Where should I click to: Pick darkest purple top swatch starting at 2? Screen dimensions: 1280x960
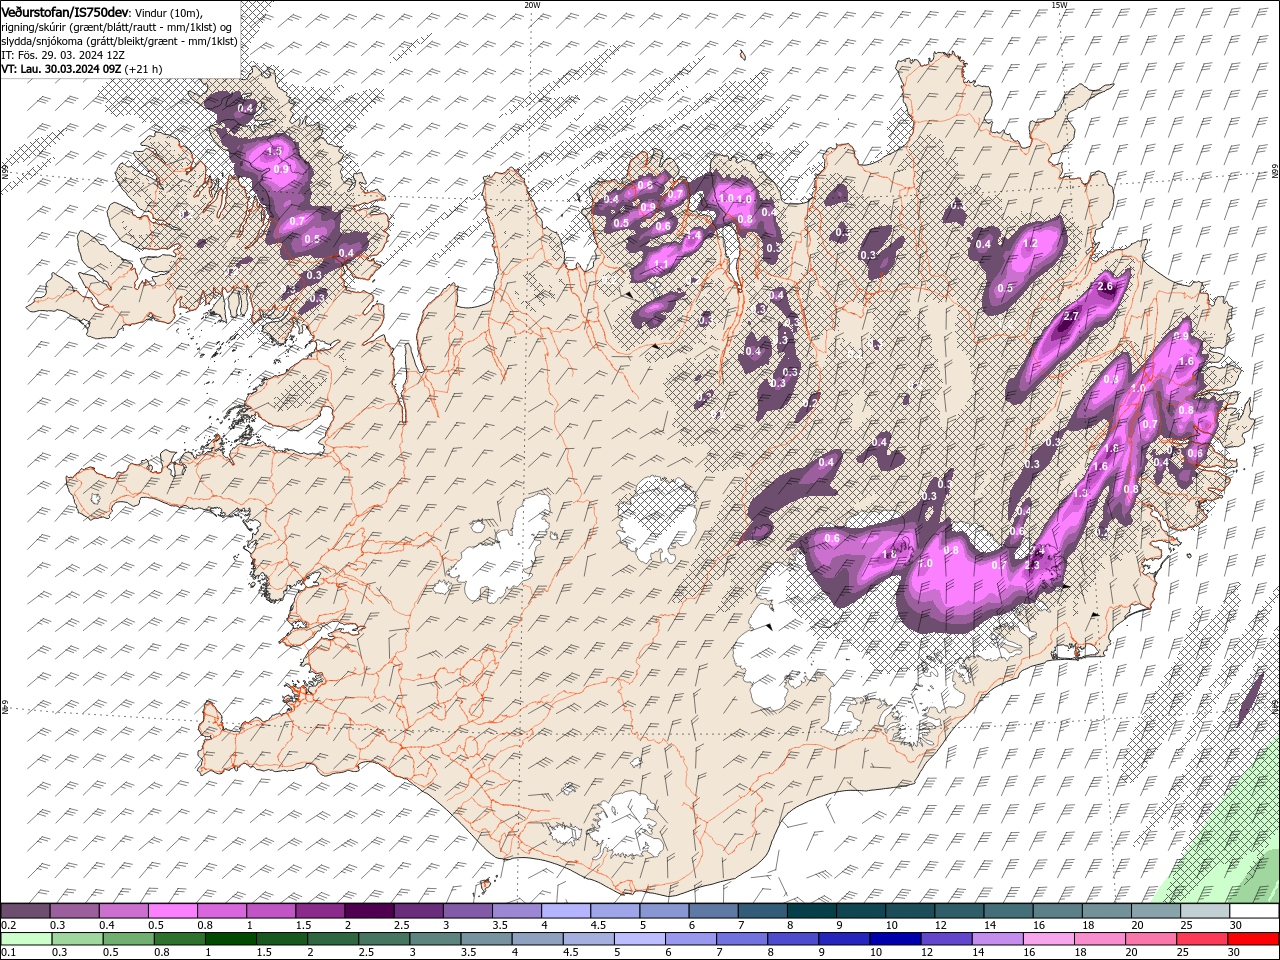coord(369,911)
